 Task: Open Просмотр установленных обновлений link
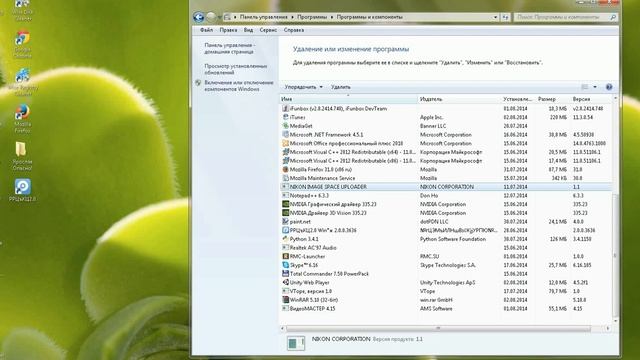236,69
